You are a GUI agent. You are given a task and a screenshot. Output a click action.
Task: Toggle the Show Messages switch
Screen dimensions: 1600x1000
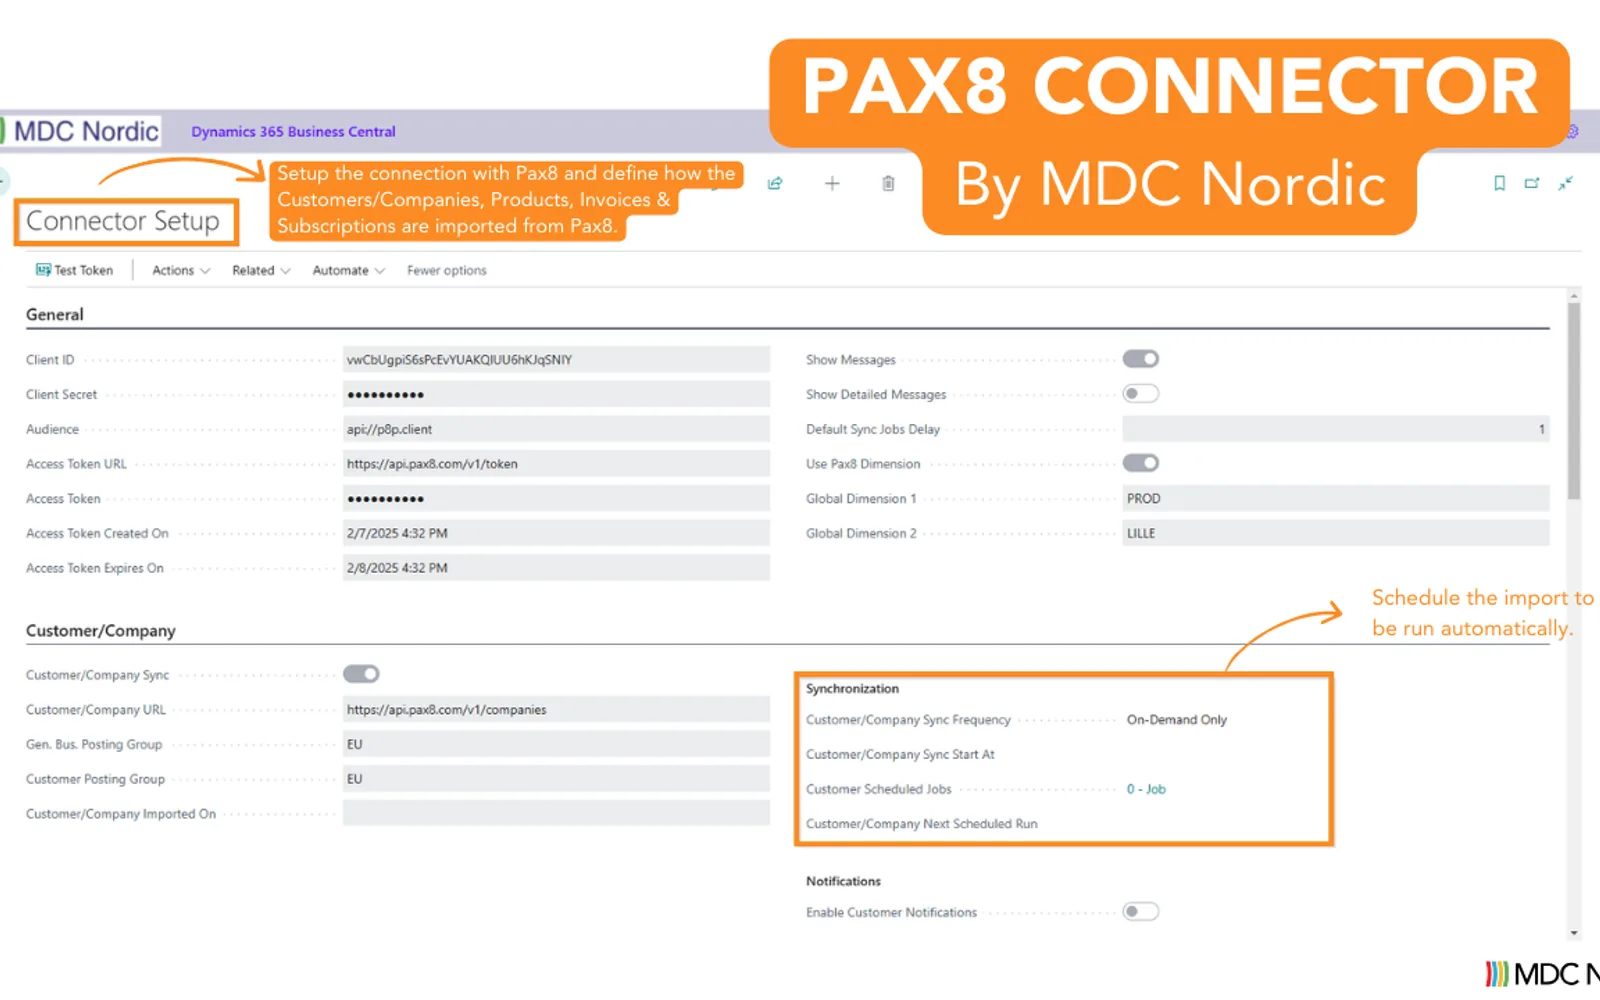[1141, 359]
